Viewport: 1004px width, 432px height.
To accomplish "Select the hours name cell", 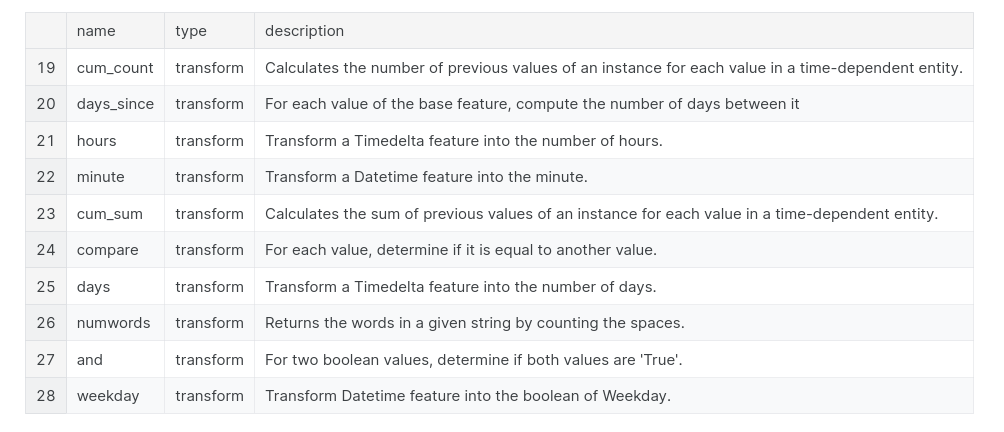I will pos(96,141).
